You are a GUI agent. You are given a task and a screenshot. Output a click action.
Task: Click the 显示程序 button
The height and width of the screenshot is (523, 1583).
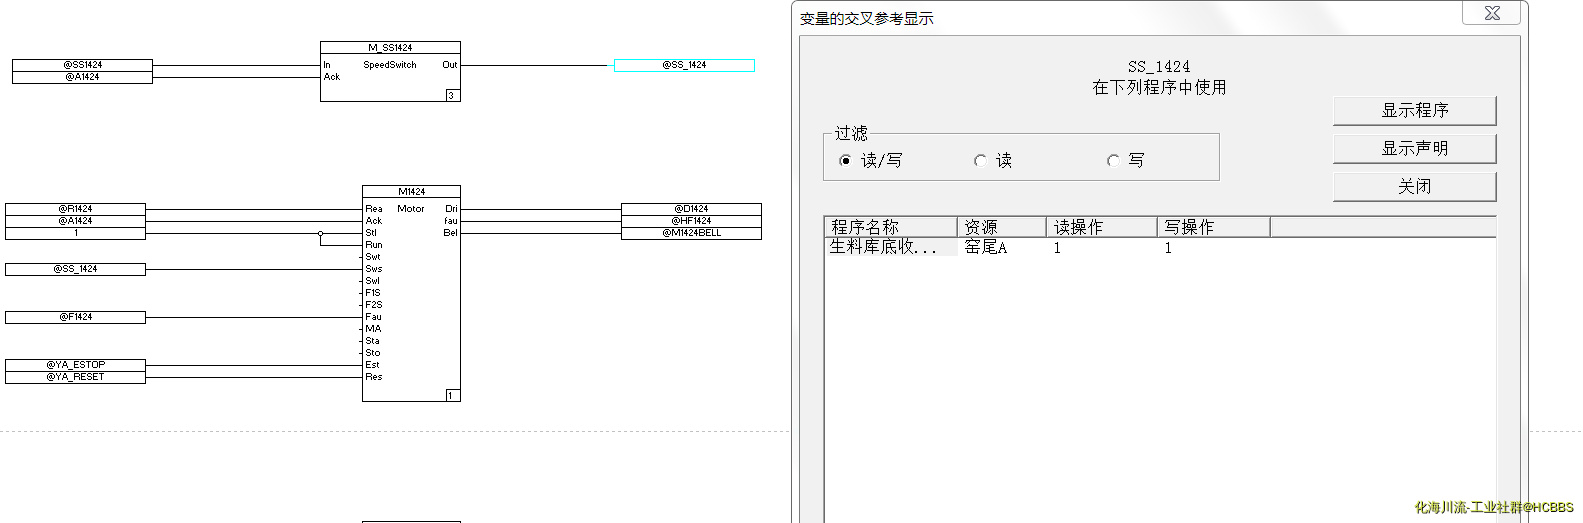coord(1414,110)
